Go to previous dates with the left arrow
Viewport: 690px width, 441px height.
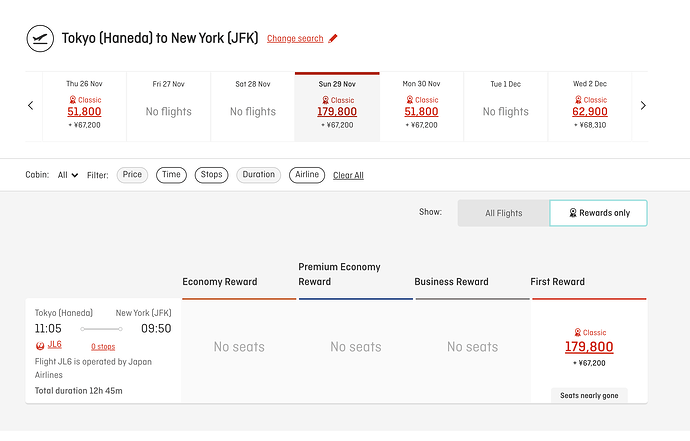[30, 106]
